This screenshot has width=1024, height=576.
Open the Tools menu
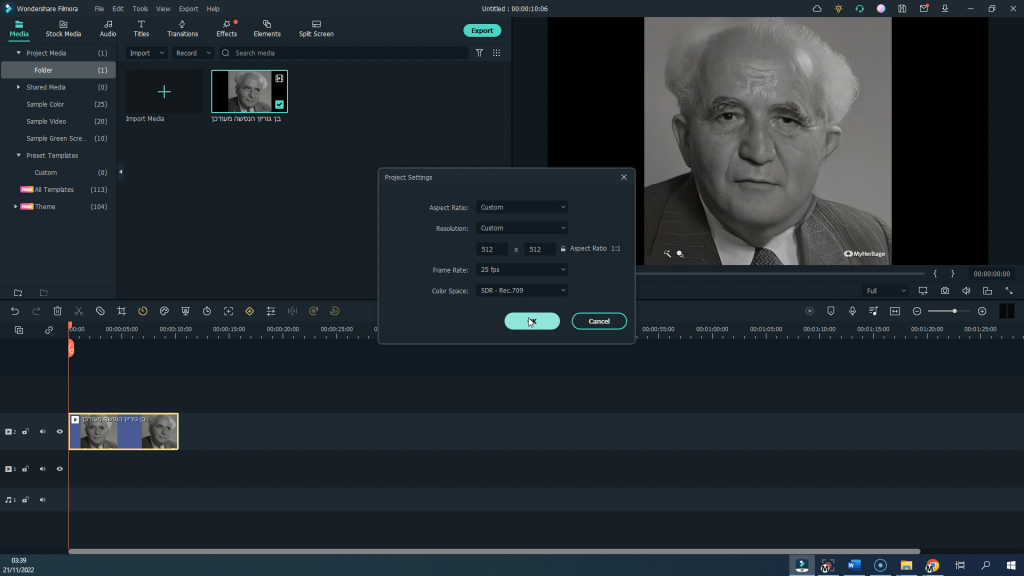point(140,9)
